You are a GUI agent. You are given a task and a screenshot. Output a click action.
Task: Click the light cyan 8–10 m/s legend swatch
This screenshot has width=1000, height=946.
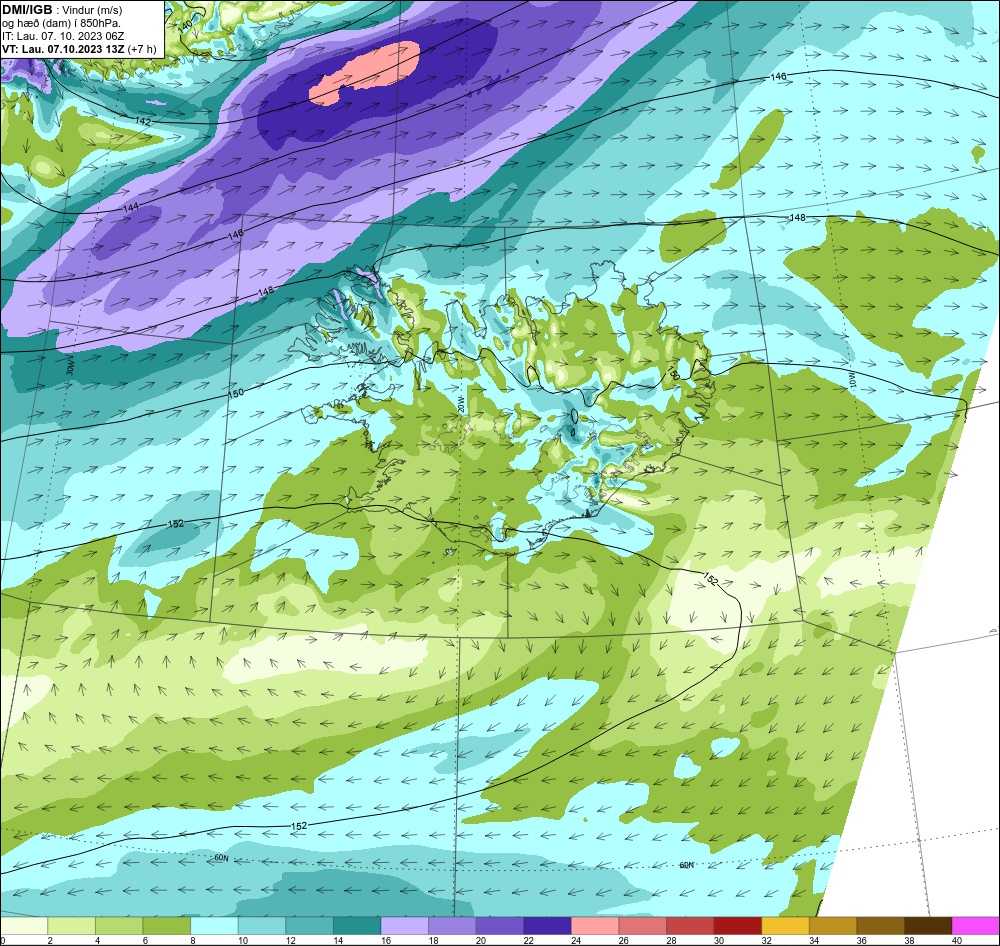[214, 926]
